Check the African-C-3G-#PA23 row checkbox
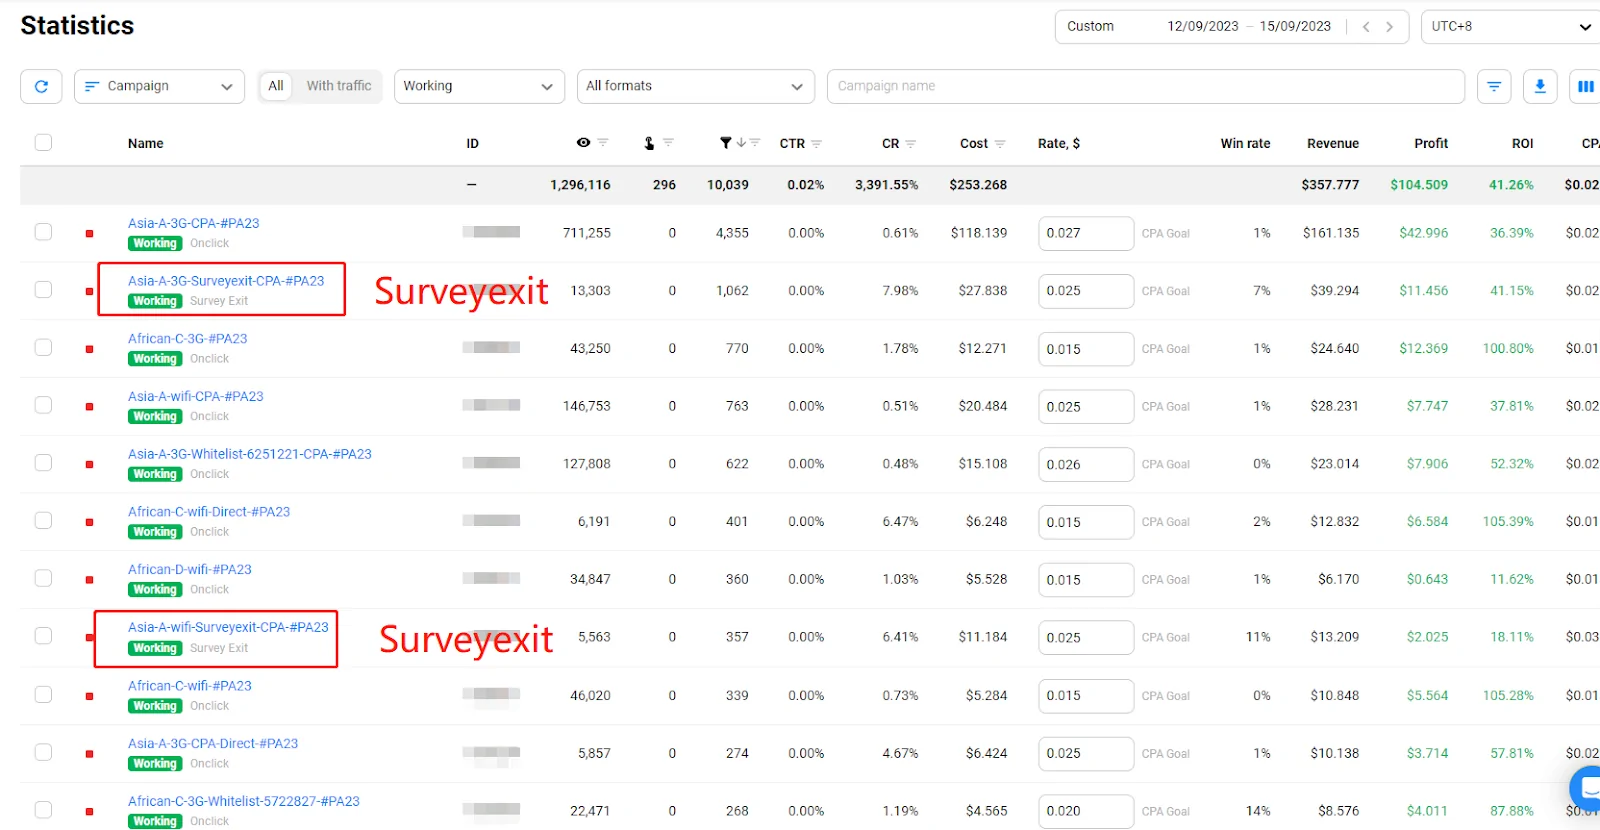The height and width of the screenshot is (830, 1600). coord(43,347)
